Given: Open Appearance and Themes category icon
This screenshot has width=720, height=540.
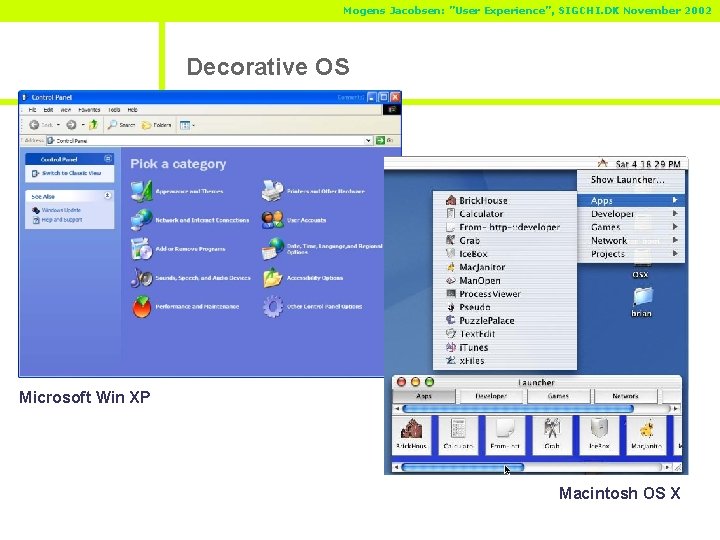Looking at the screenshot, I should 141,191.
